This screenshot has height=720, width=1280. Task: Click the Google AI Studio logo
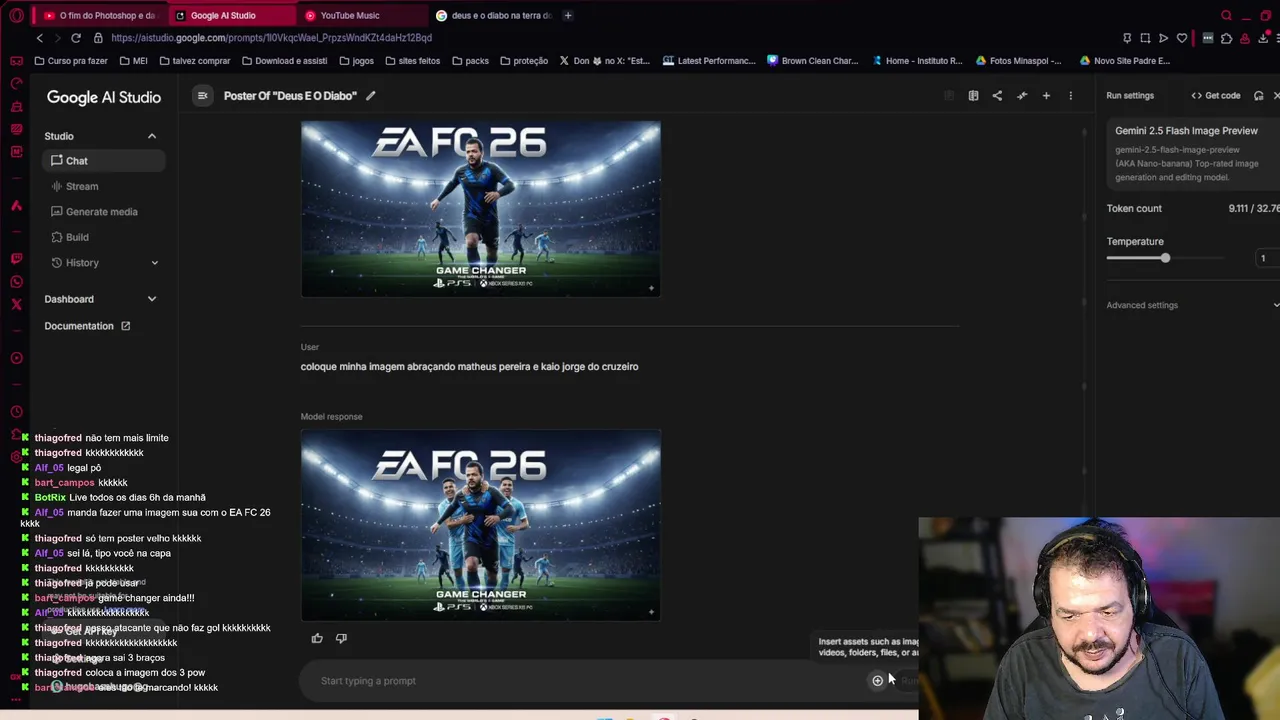click(x=103, y=97)
